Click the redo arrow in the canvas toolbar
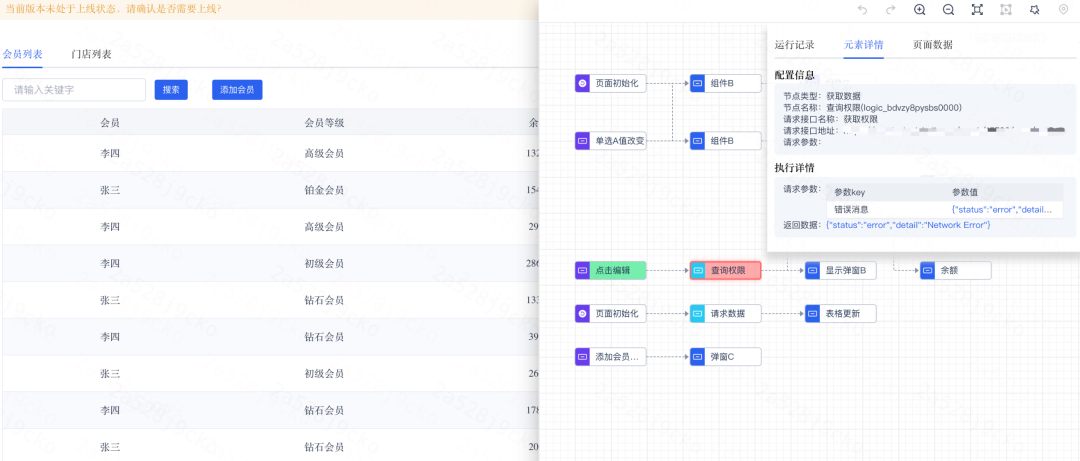This screenshot has width=1080, height=461. pos(890,10)
